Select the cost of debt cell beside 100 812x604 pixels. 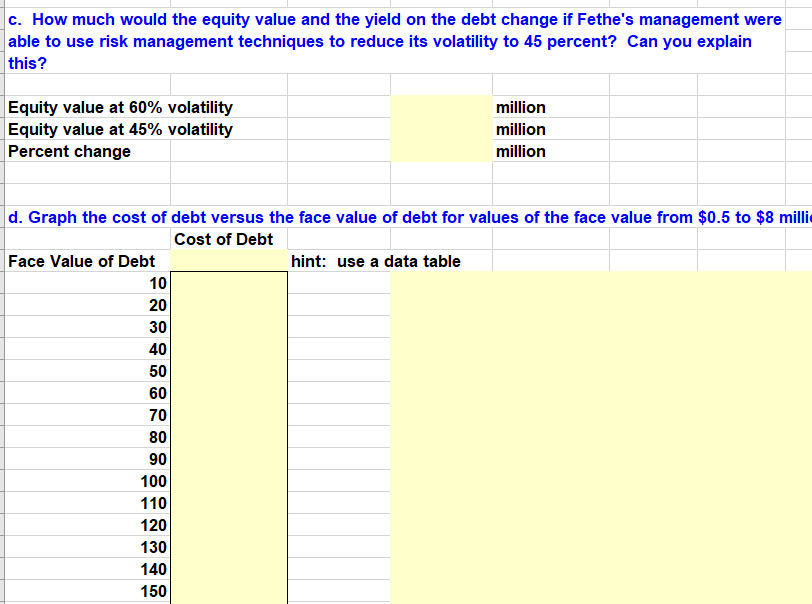[x=229, y=481]
